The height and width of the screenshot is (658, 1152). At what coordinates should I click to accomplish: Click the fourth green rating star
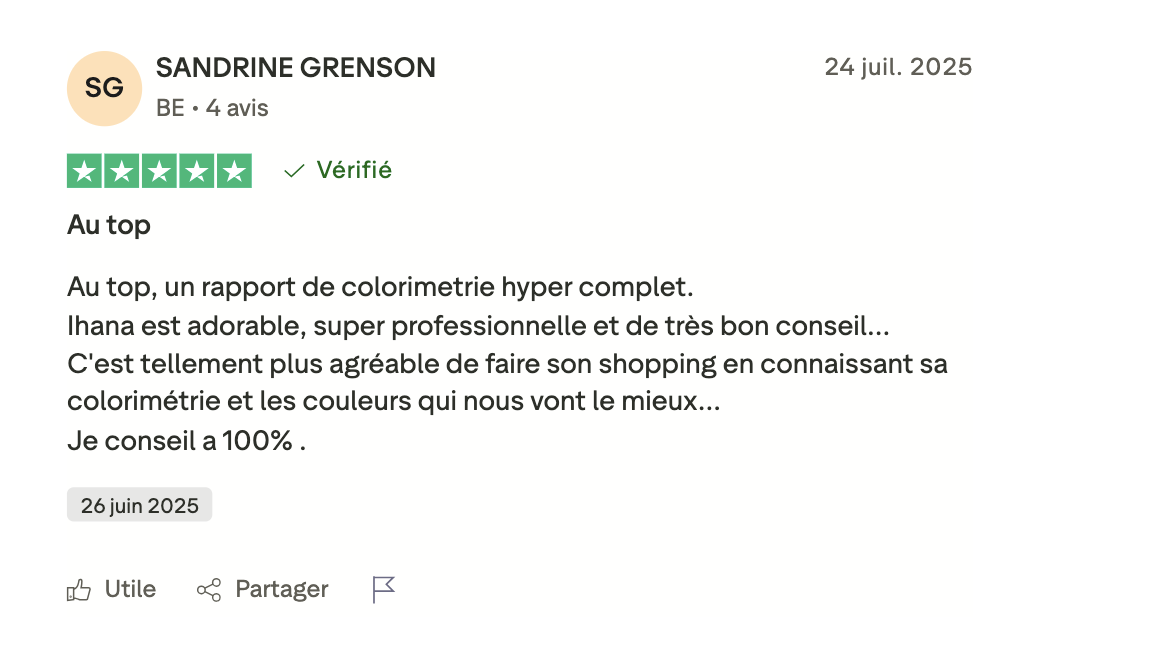point(196,171)
